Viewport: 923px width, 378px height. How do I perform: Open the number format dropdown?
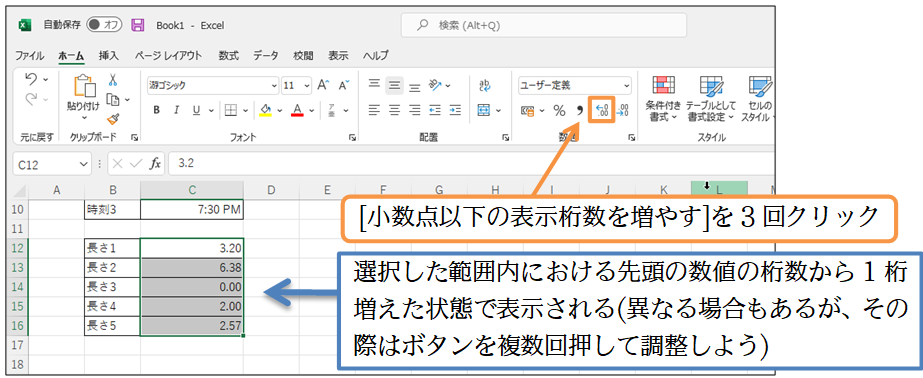626,85
